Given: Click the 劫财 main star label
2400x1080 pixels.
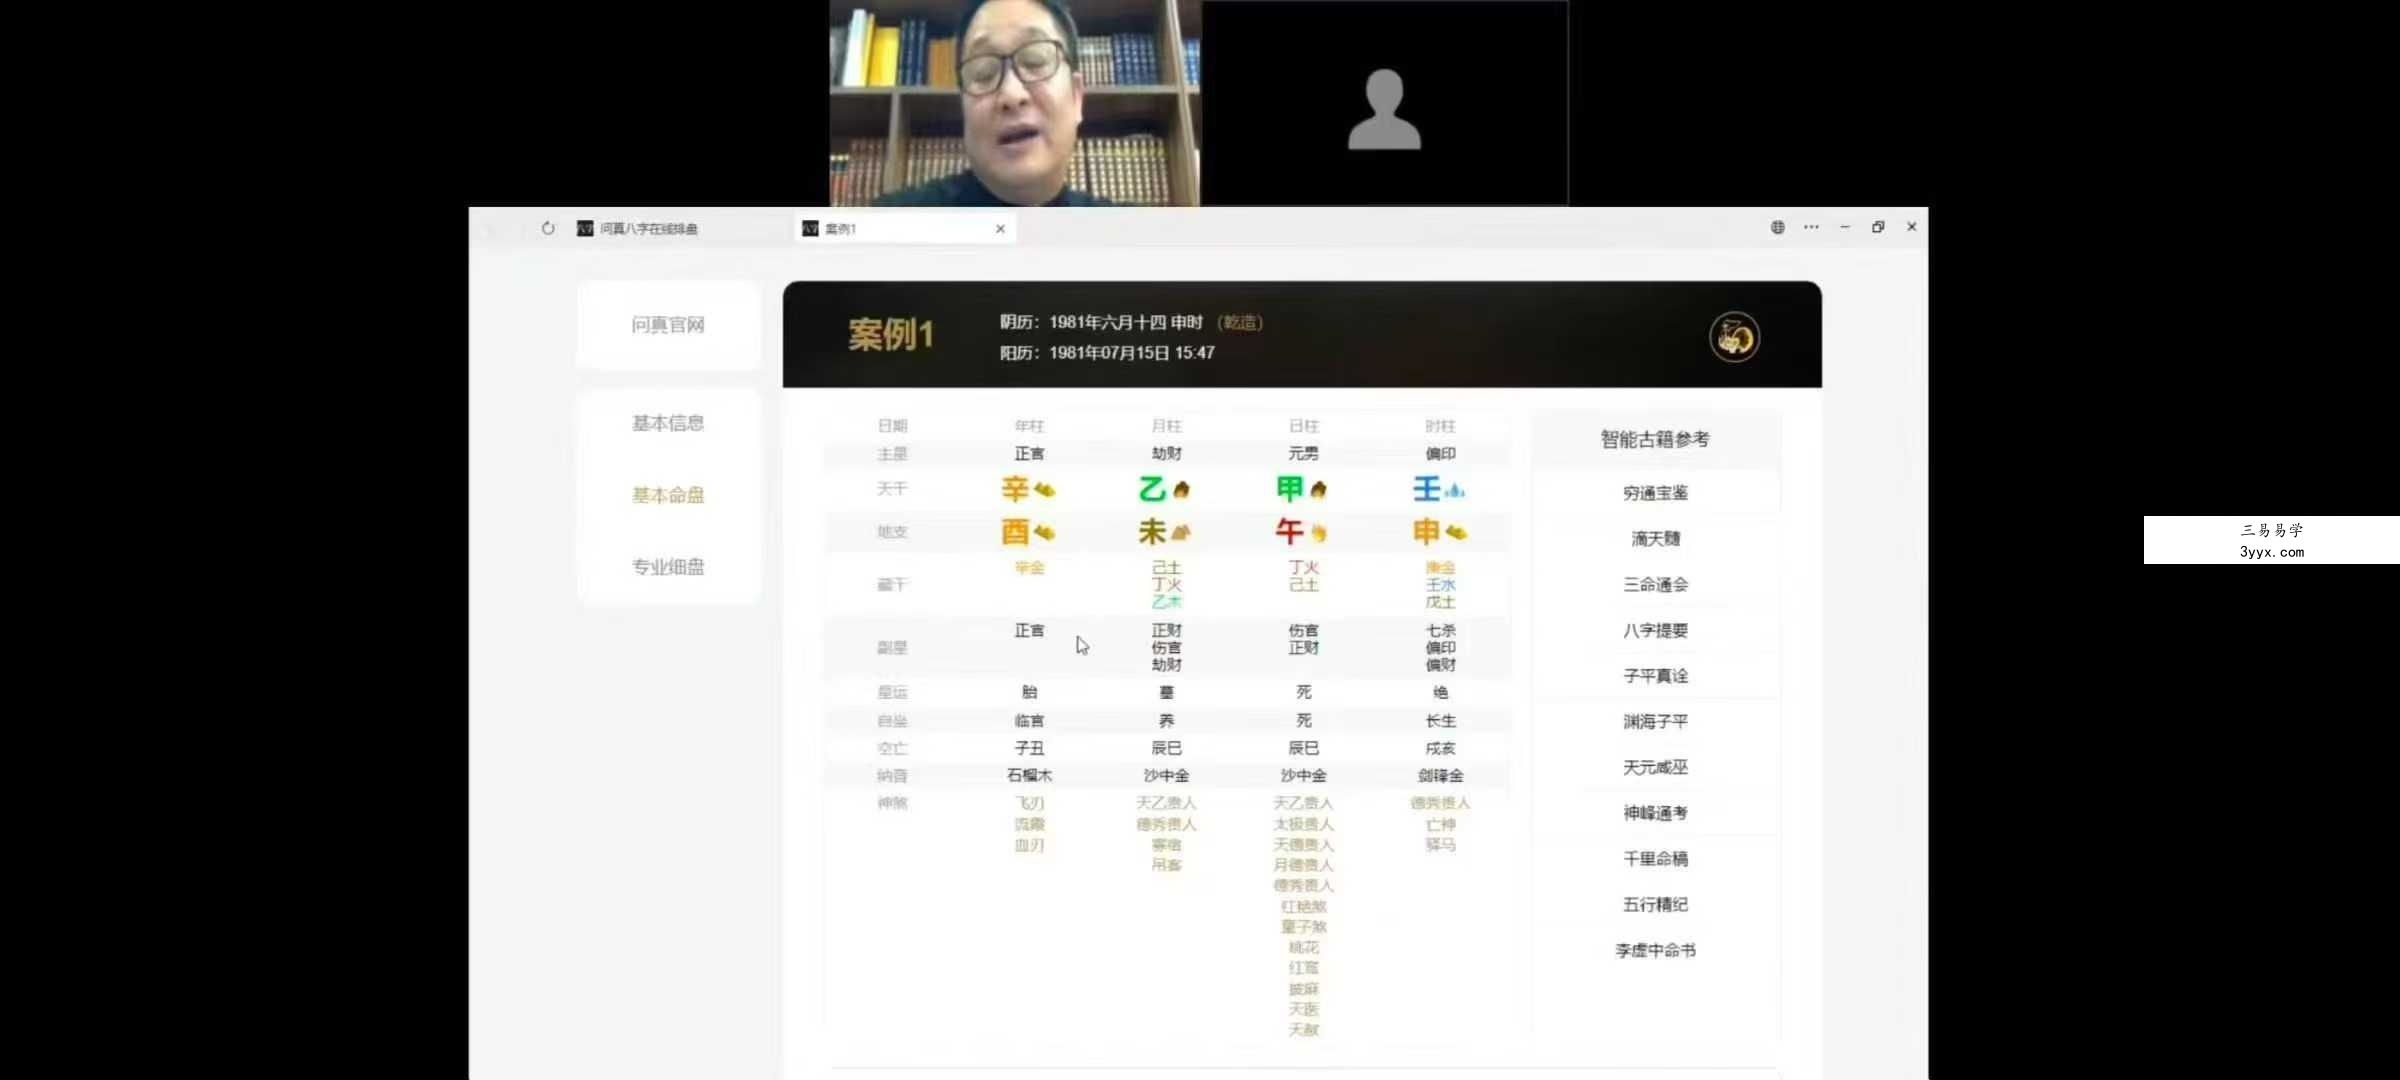Looking at the screenshot, I should pos(1166,454).
